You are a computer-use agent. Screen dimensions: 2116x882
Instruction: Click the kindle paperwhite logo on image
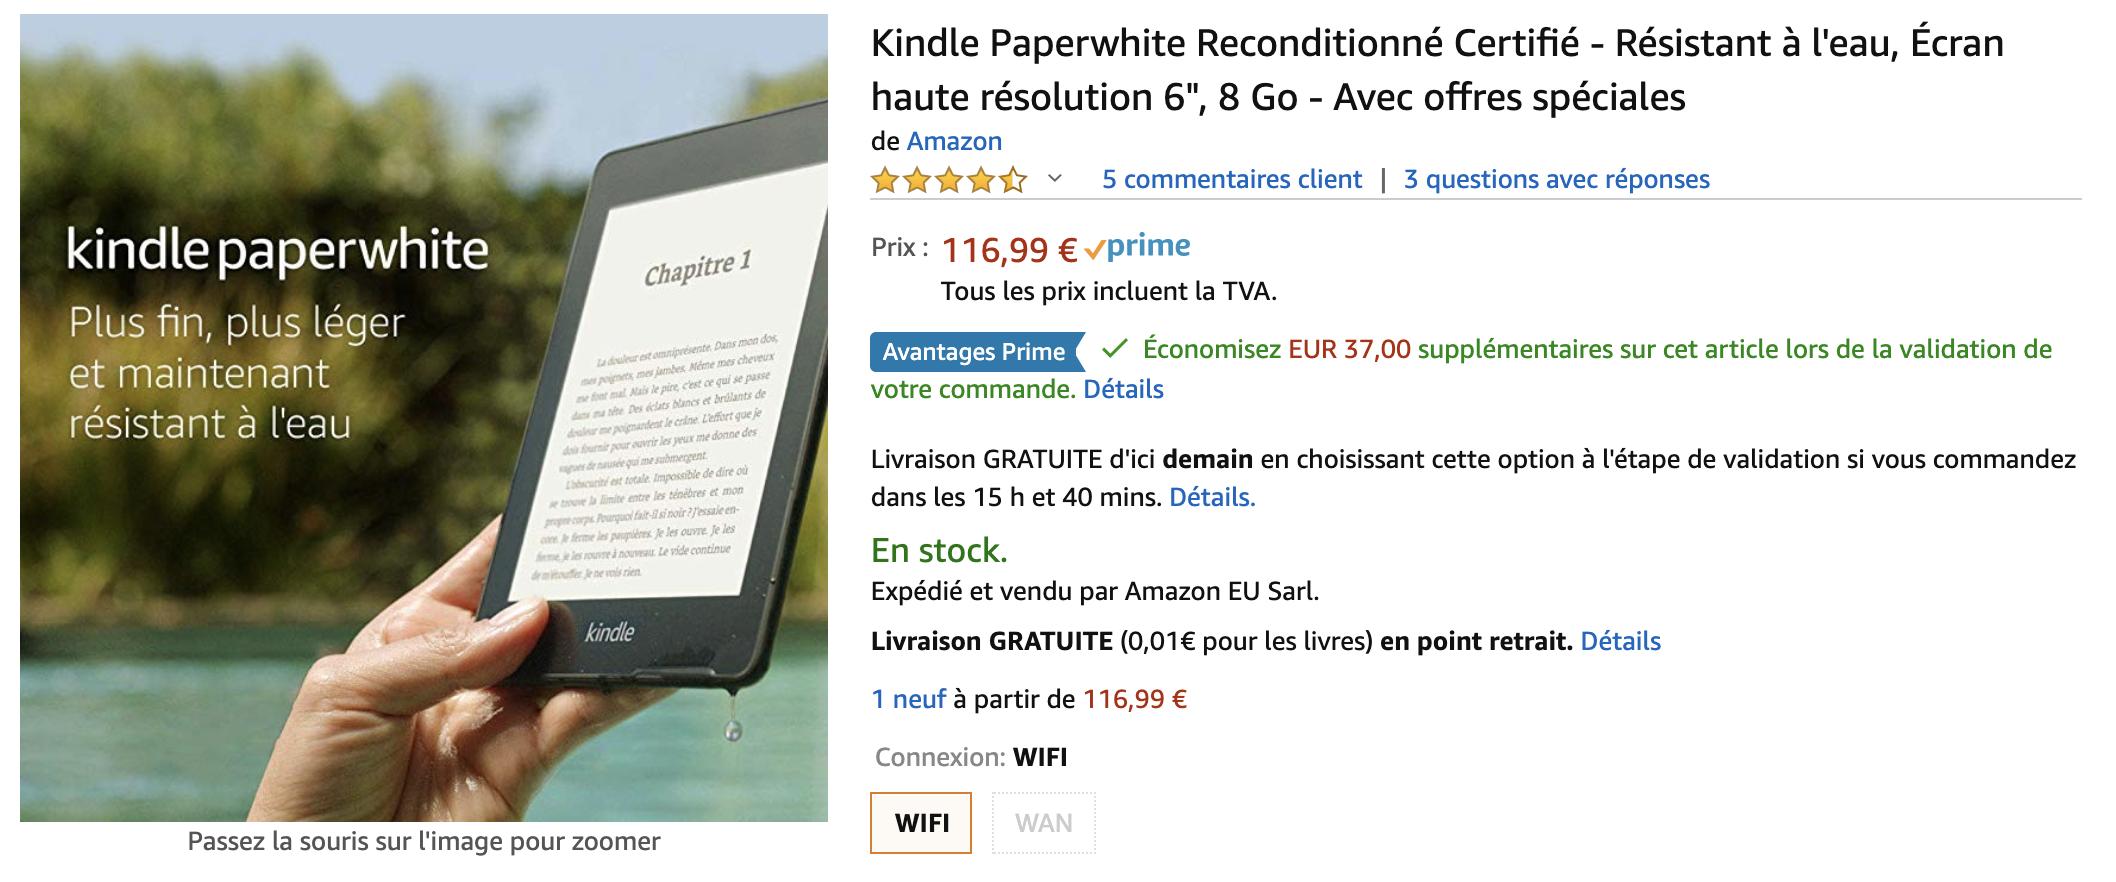[x=277, y=250]
